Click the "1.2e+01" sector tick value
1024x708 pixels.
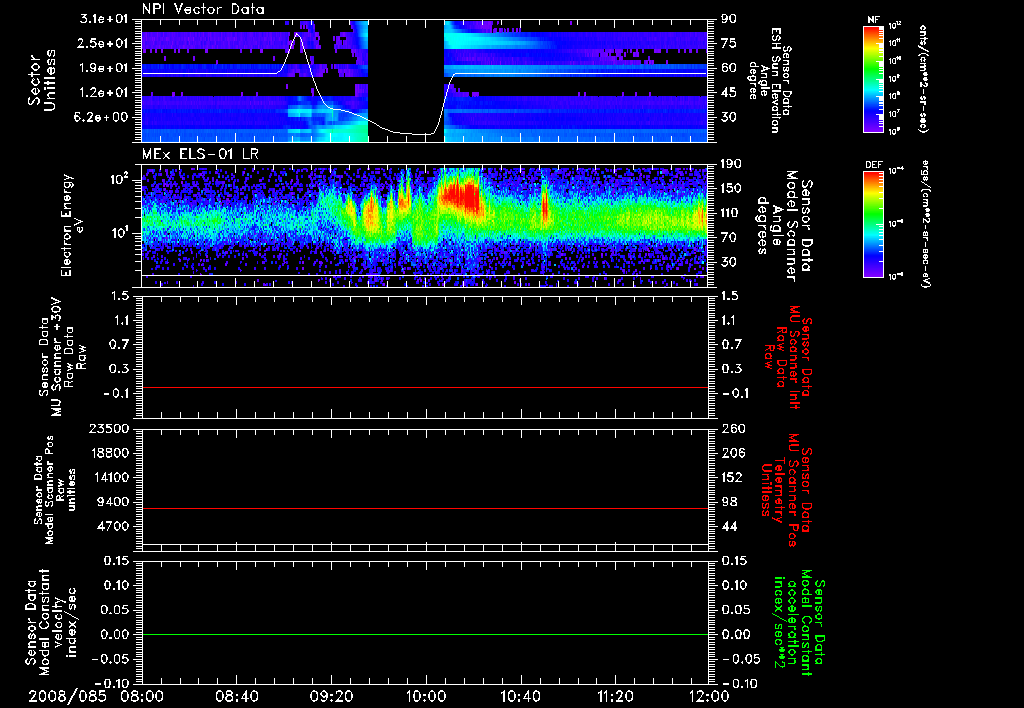point(103,93)
